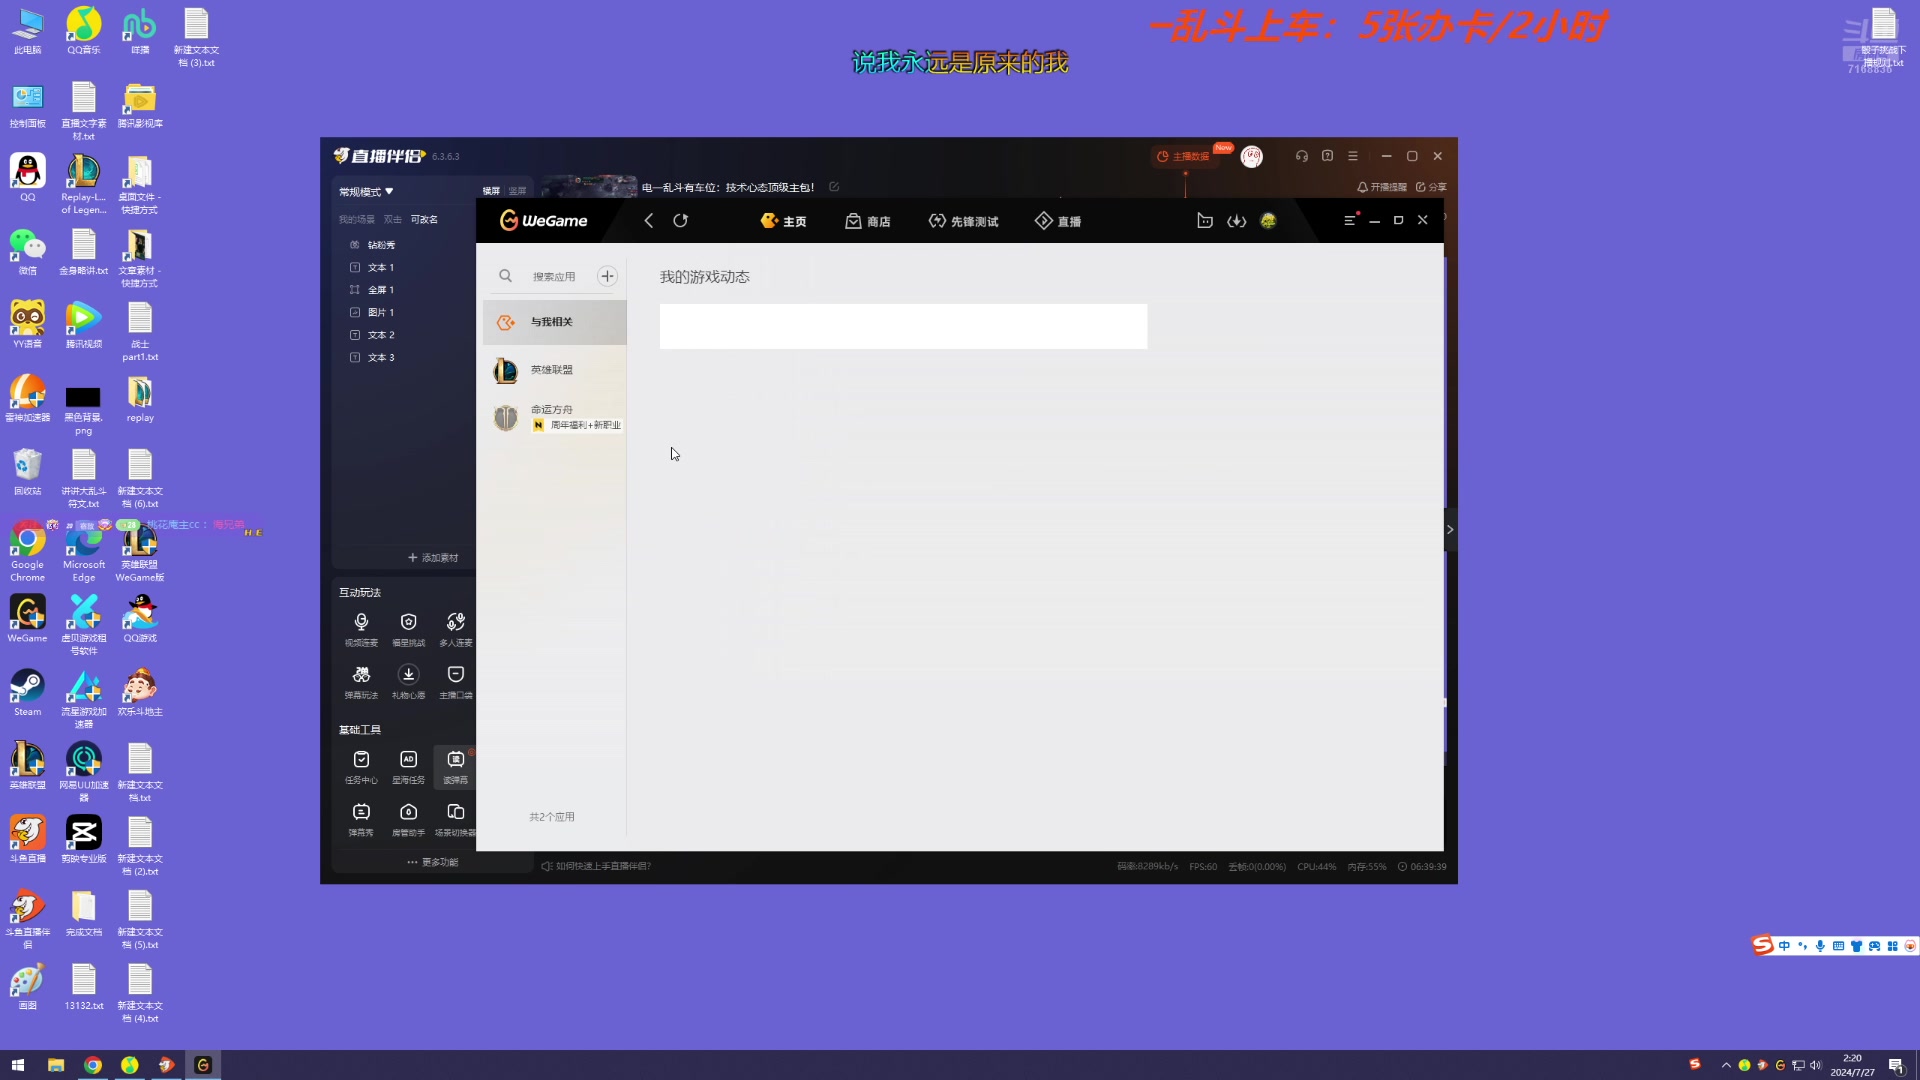This screenshot has height=1080, width=1920.
Task: Refresh the WeGame page
Action: pos(681,221)
